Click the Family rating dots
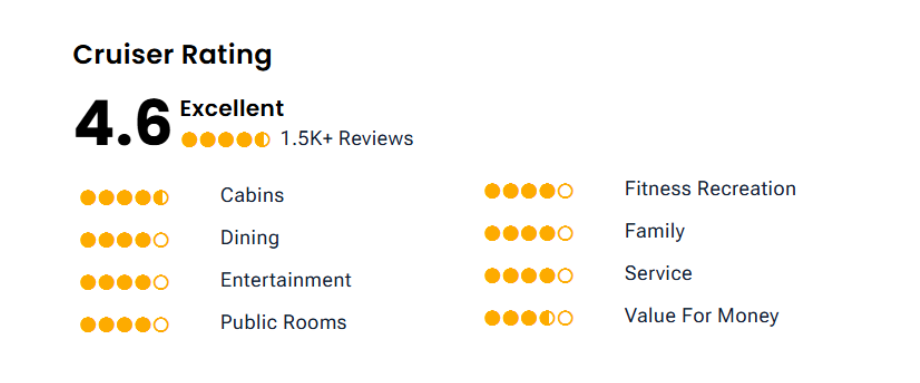 (x=529, y=233)
